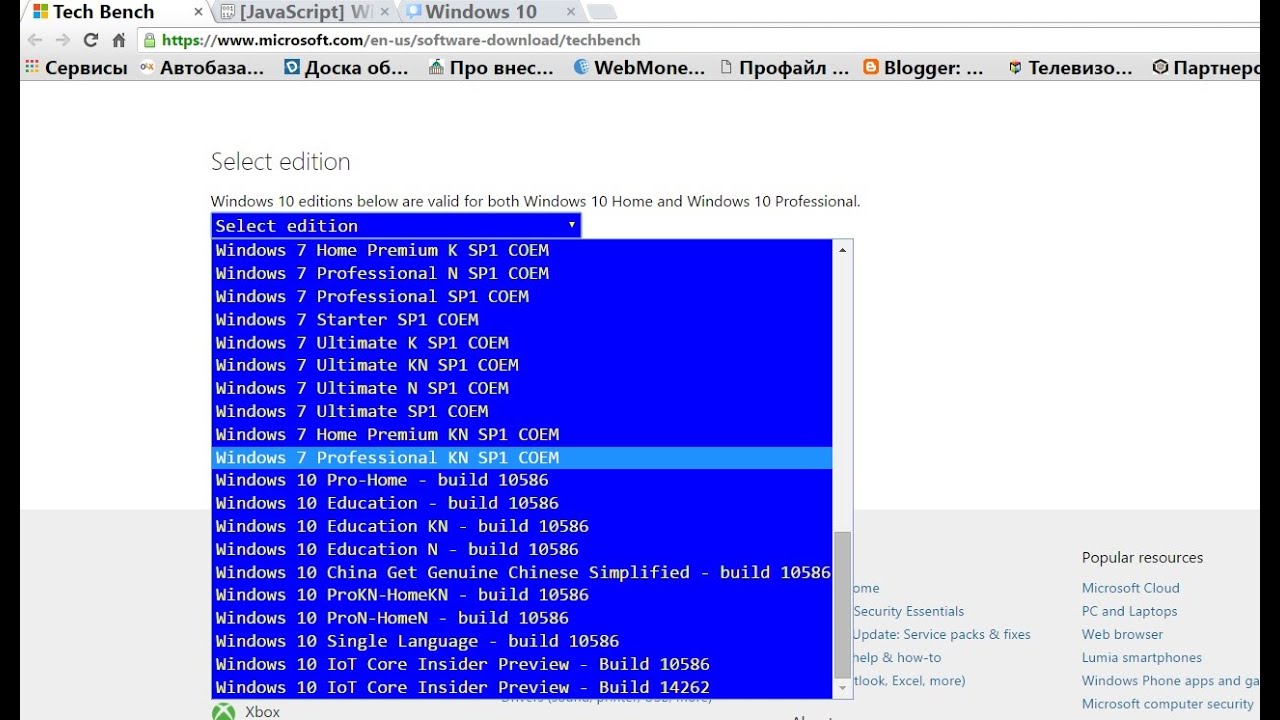Click the address bar URL
Viewport: 1280px width, 720px height.
point(400,40)
